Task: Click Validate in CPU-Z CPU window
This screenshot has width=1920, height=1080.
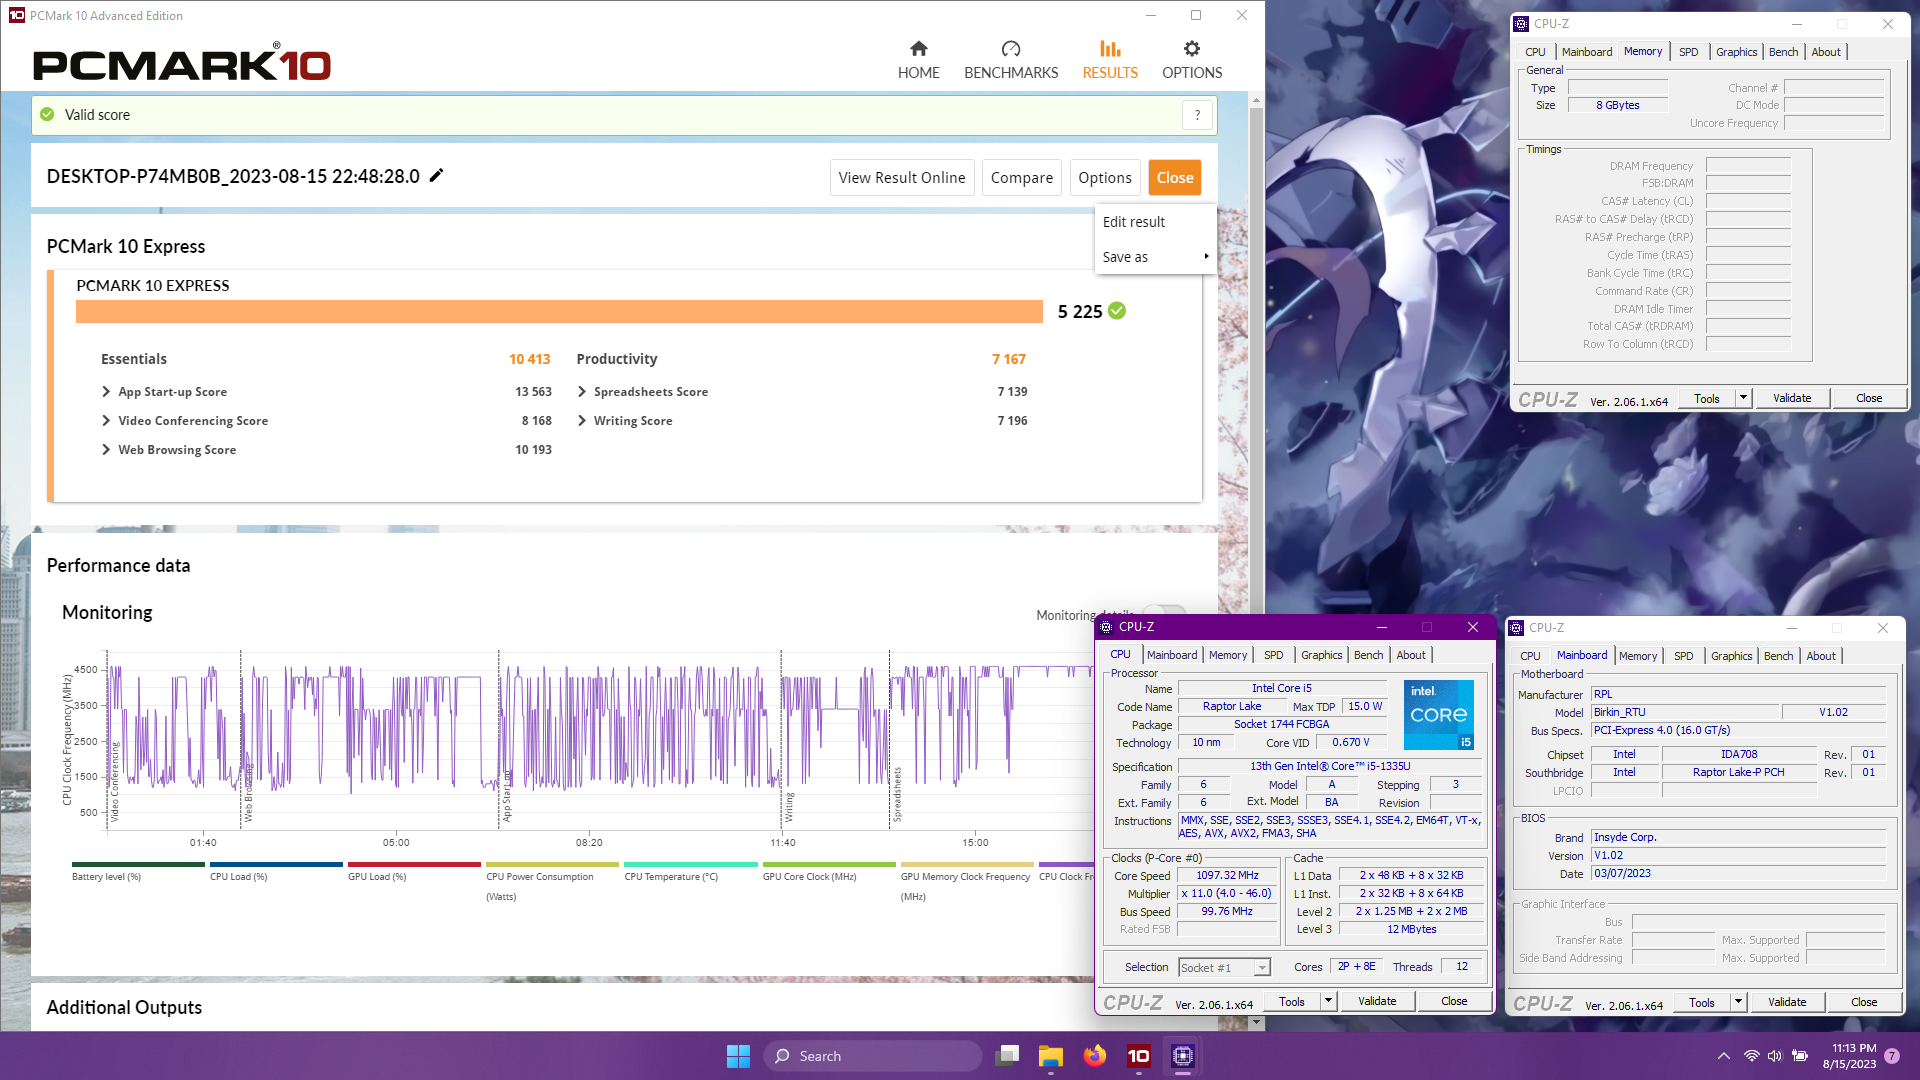Action: tap(1377, 1001)
